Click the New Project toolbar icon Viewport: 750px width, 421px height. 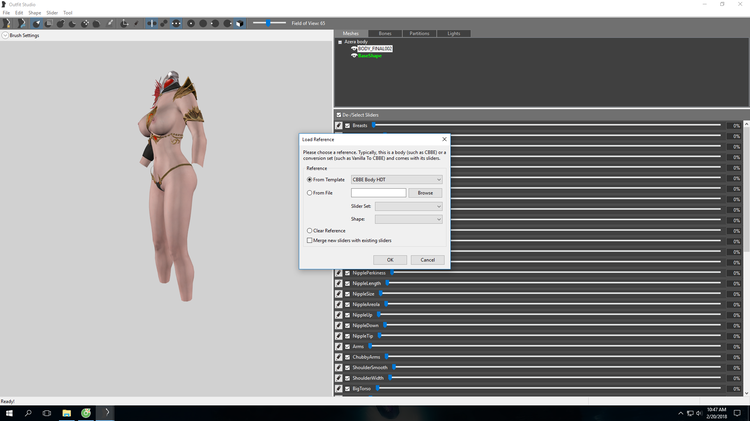pyautogui.click(x=7, y=23)
